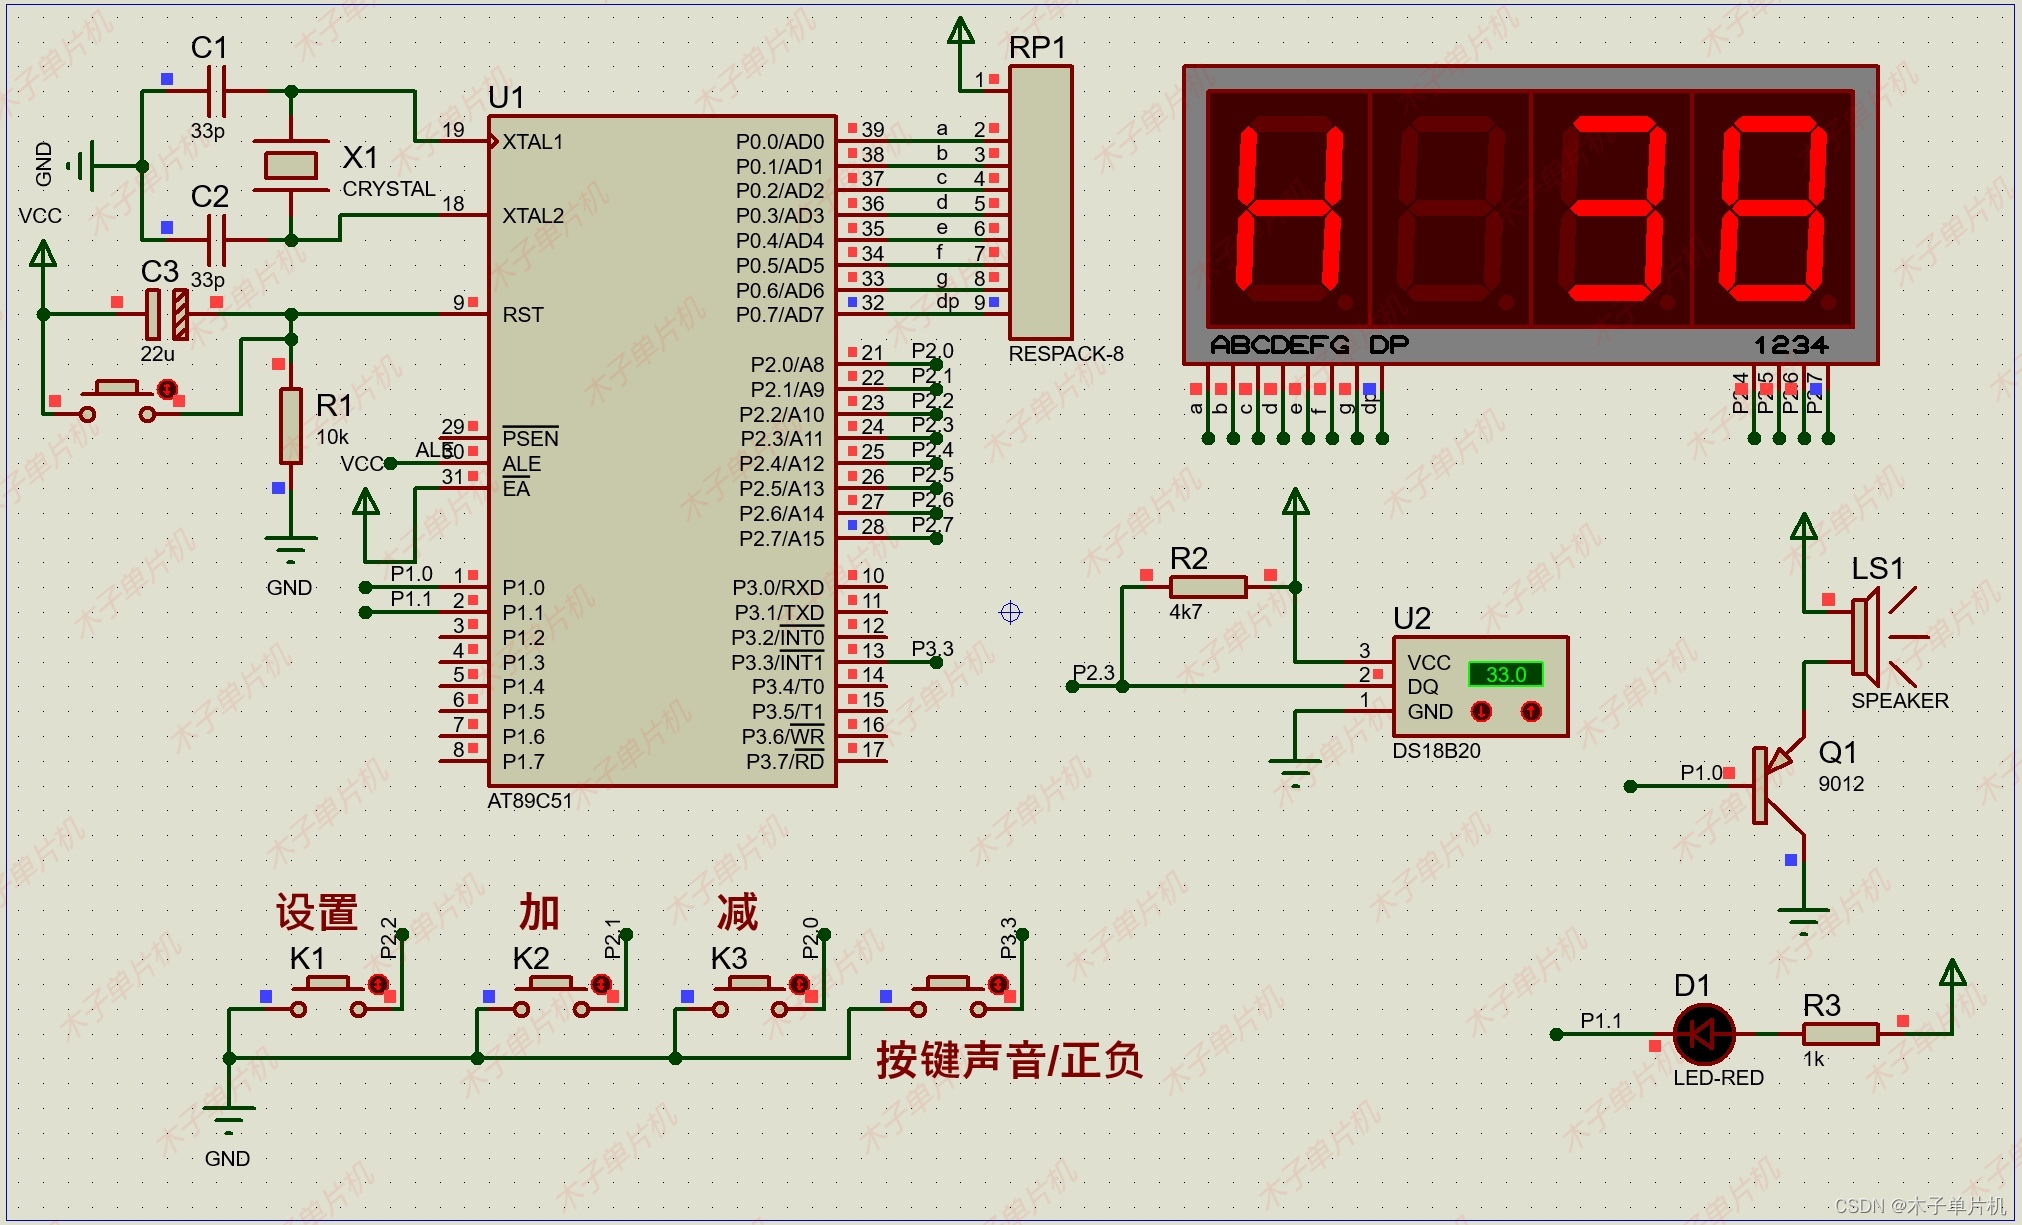Click the U1 AT89C51 microcontroller body

(x=640, y=450)
